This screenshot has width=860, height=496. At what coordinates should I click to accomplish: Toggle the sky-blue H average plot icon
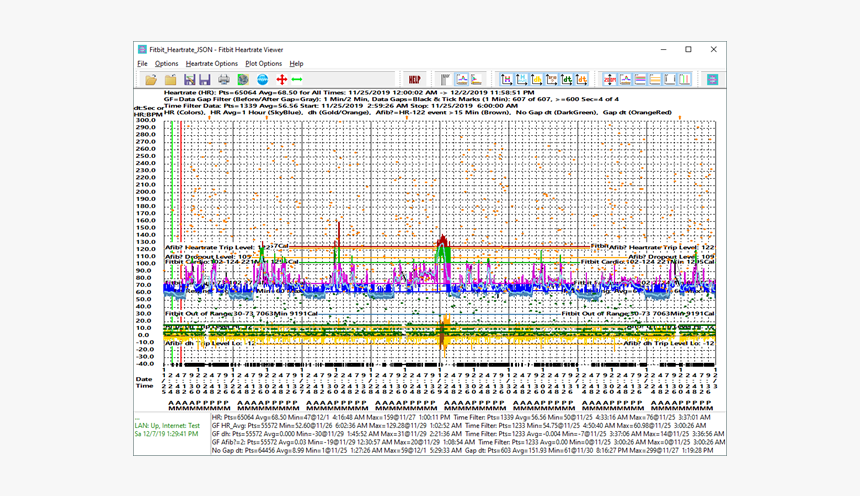[x=521, y=80]
